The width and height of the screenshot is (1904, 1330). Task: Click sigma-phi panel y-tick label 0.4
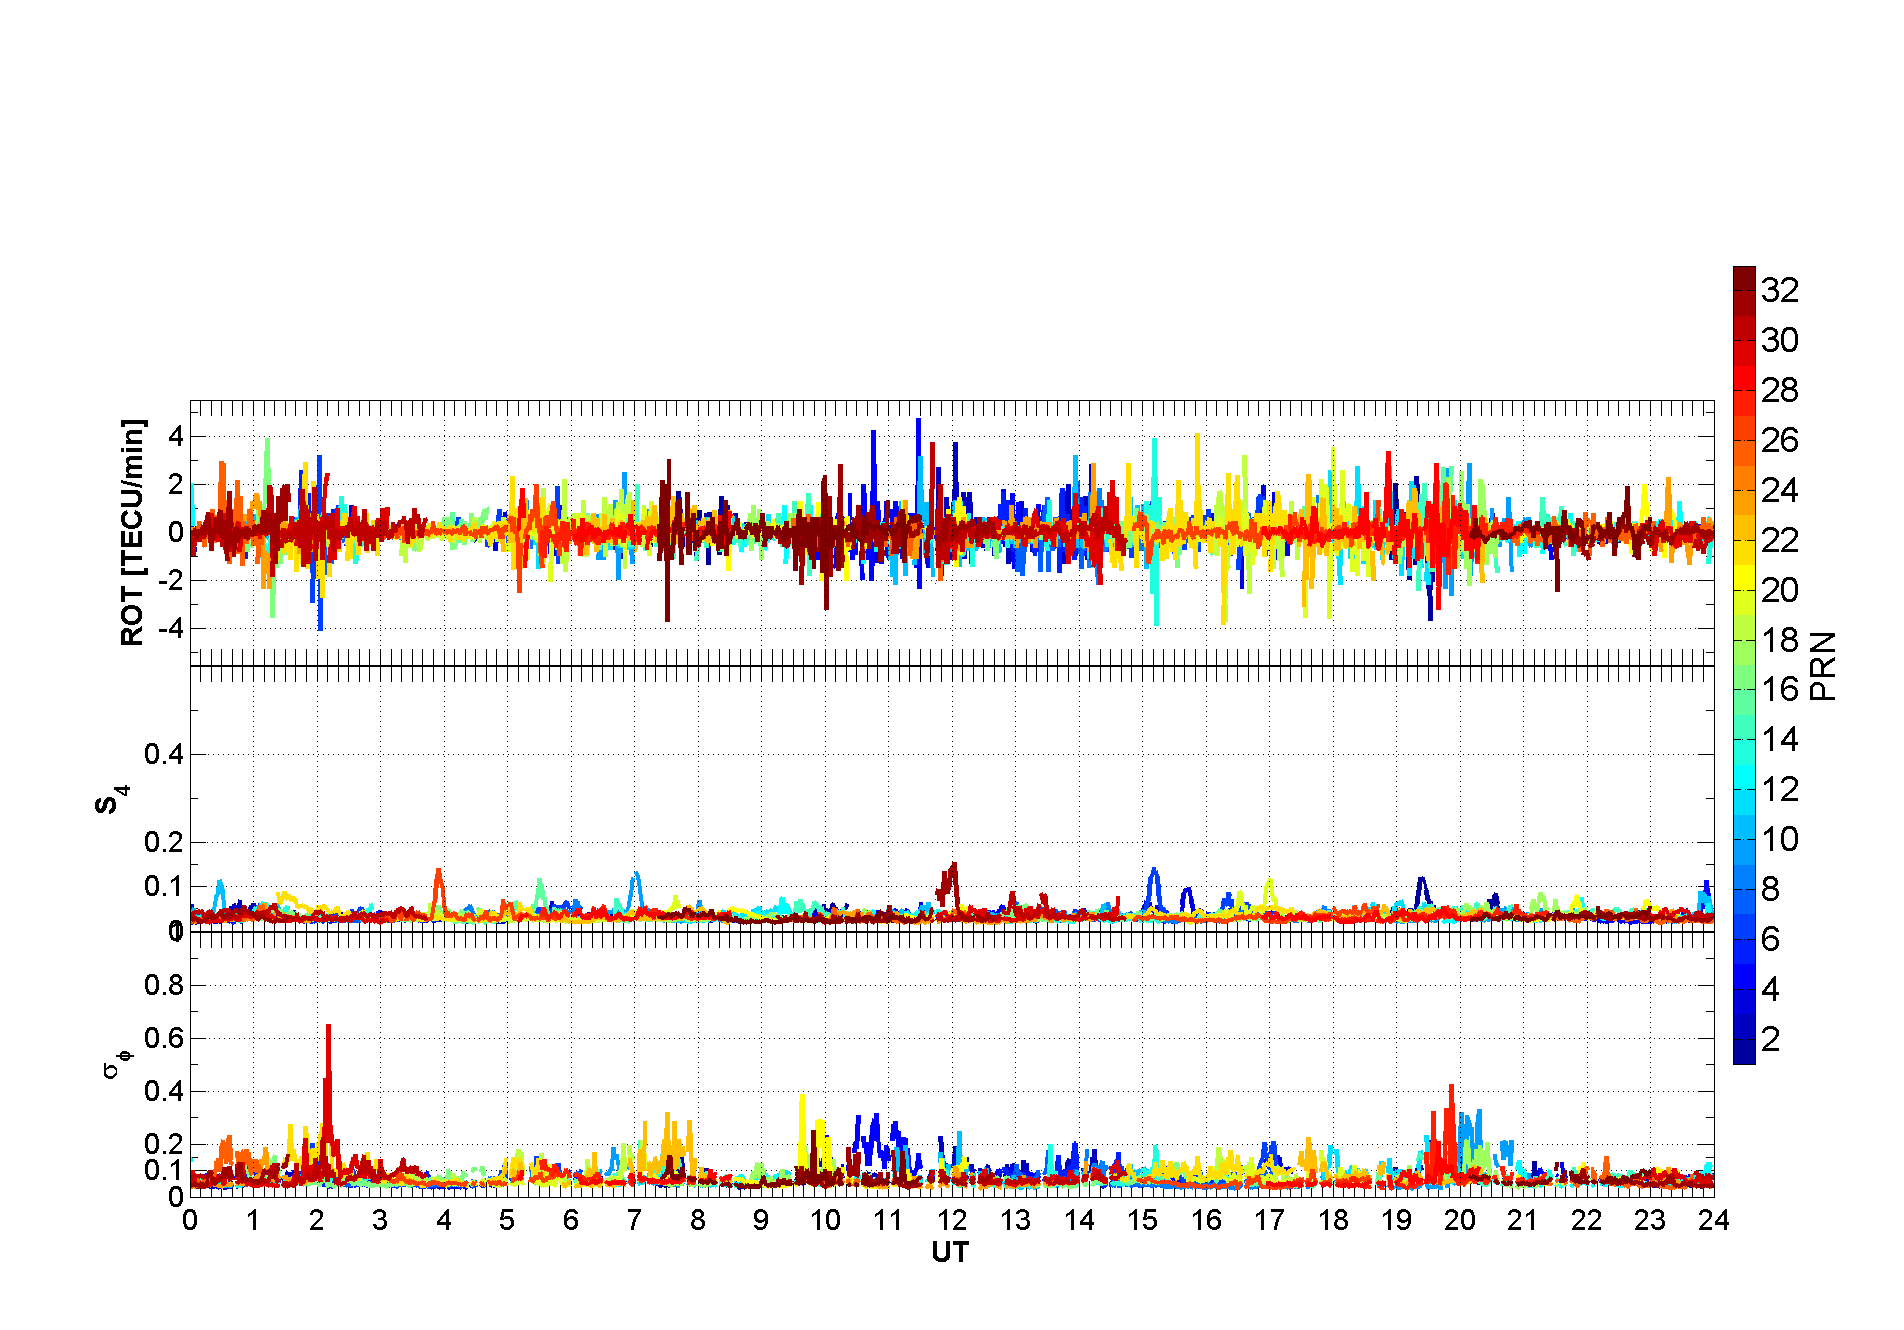coord(164,1091)
